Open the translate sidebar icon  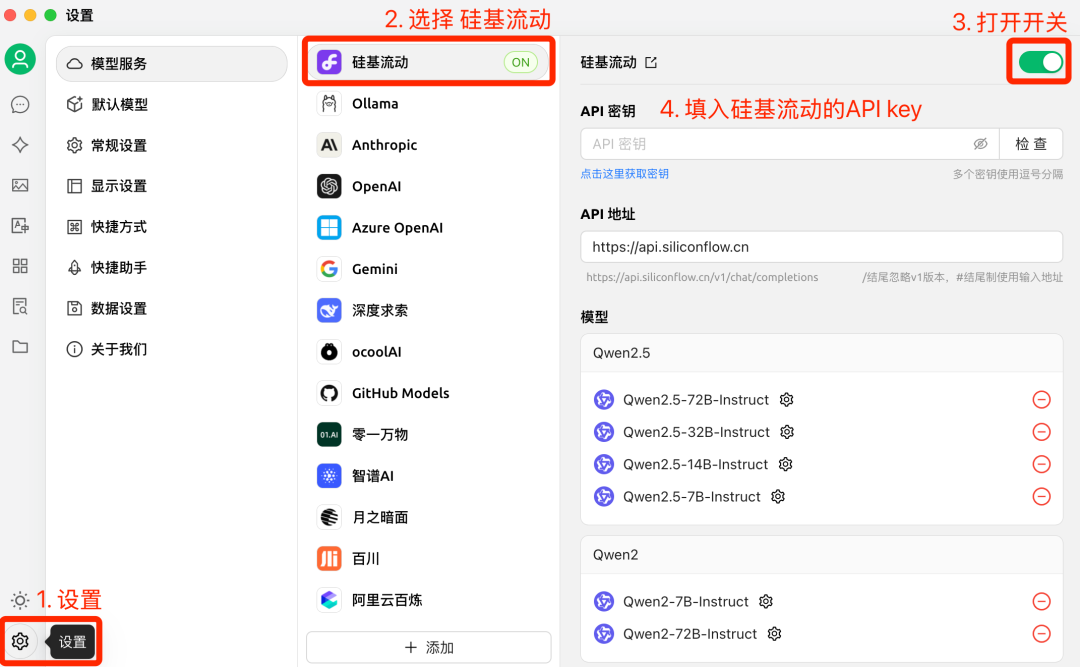20,225
